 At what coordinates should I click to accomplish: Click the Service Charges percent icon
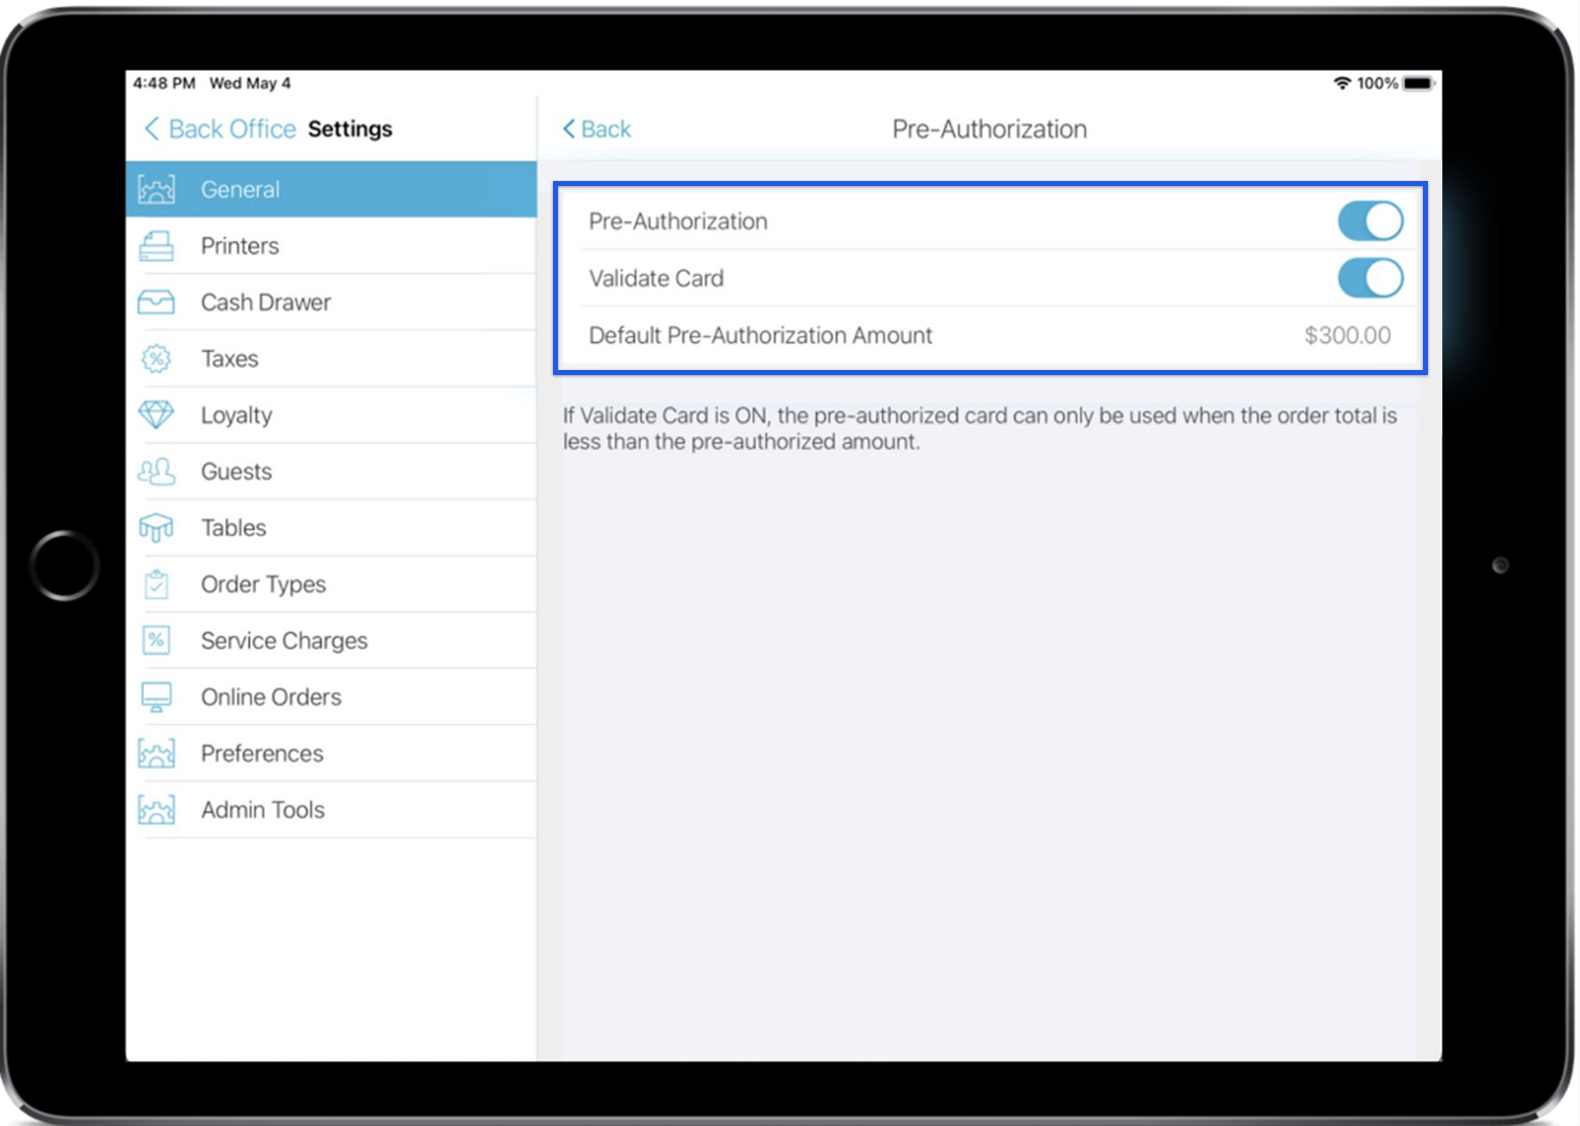[156, 640]
